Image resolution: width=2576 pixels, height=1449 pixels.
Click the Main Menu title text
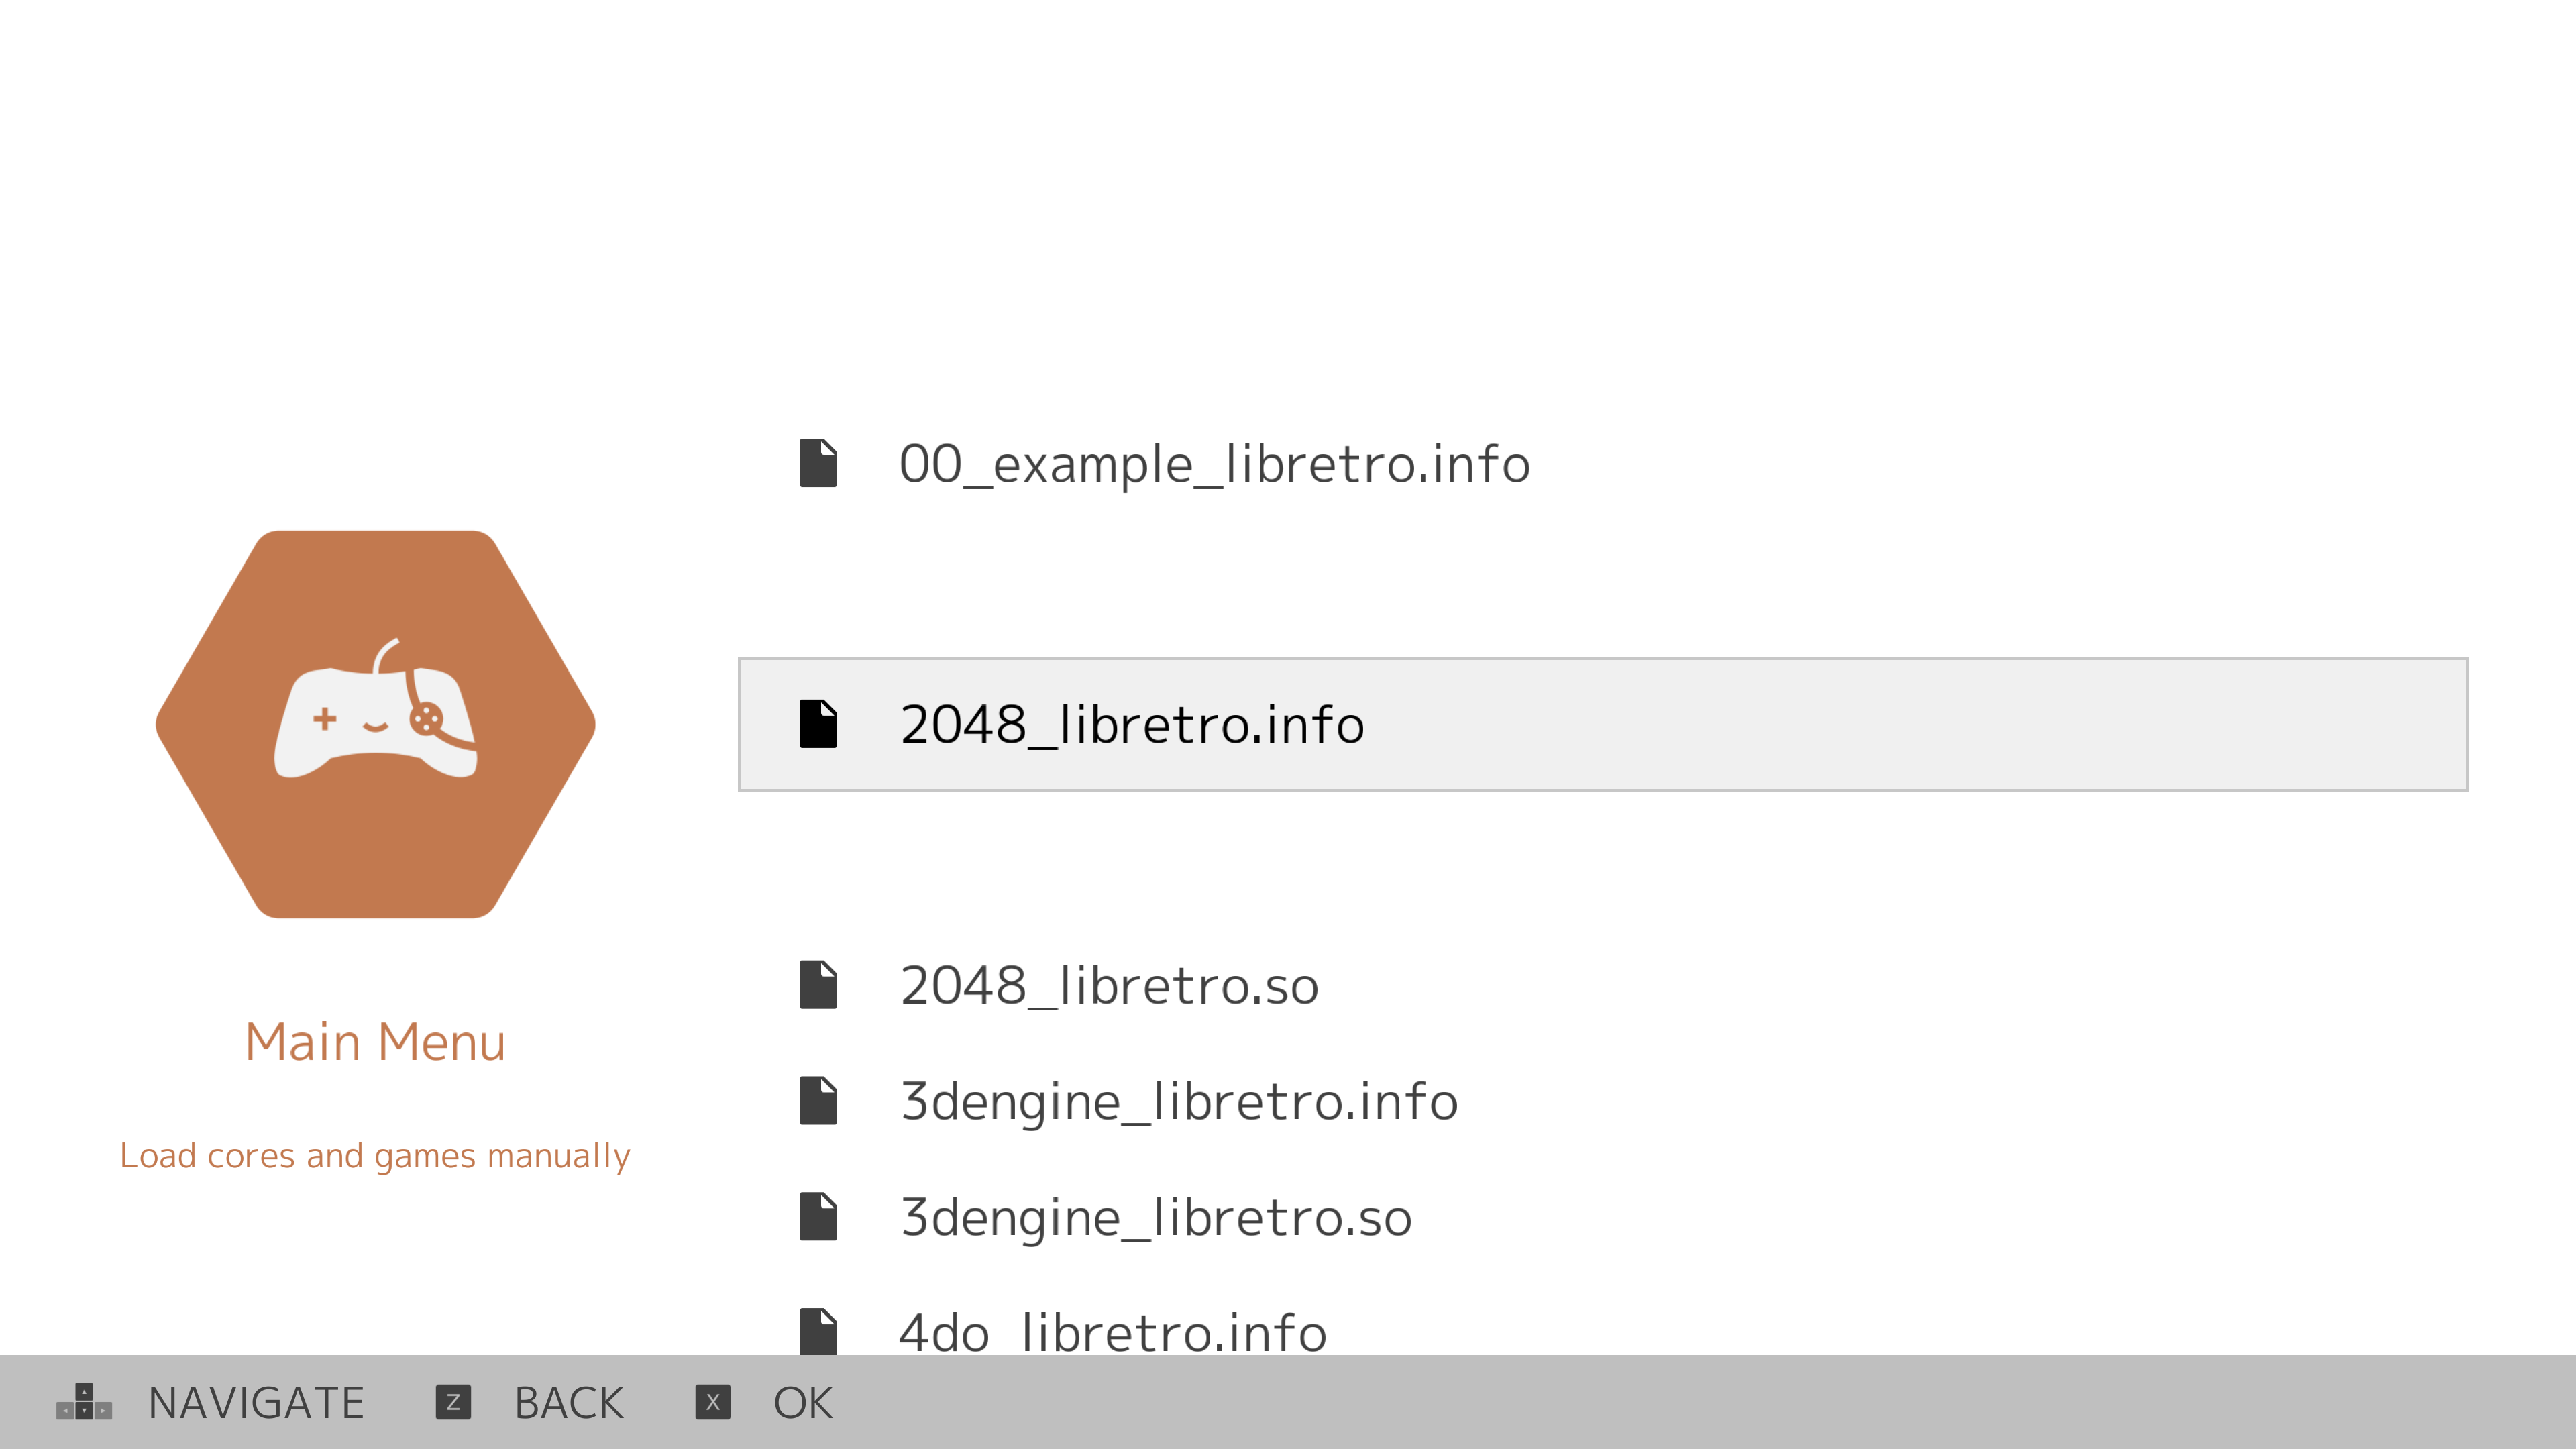pyautogui.click(x=375, y=1042)
